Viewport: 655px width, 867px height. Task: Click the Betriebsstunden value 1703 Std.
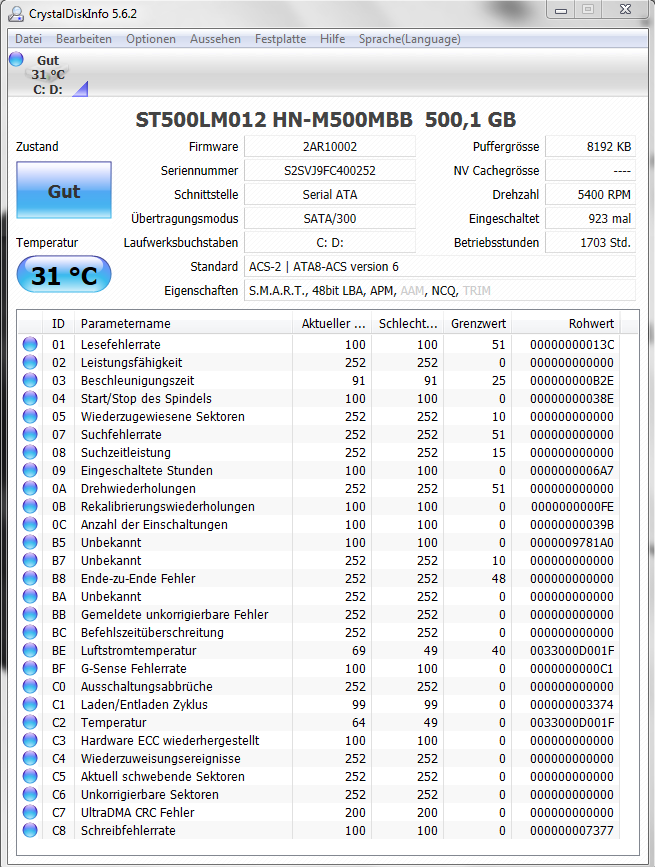590,242
